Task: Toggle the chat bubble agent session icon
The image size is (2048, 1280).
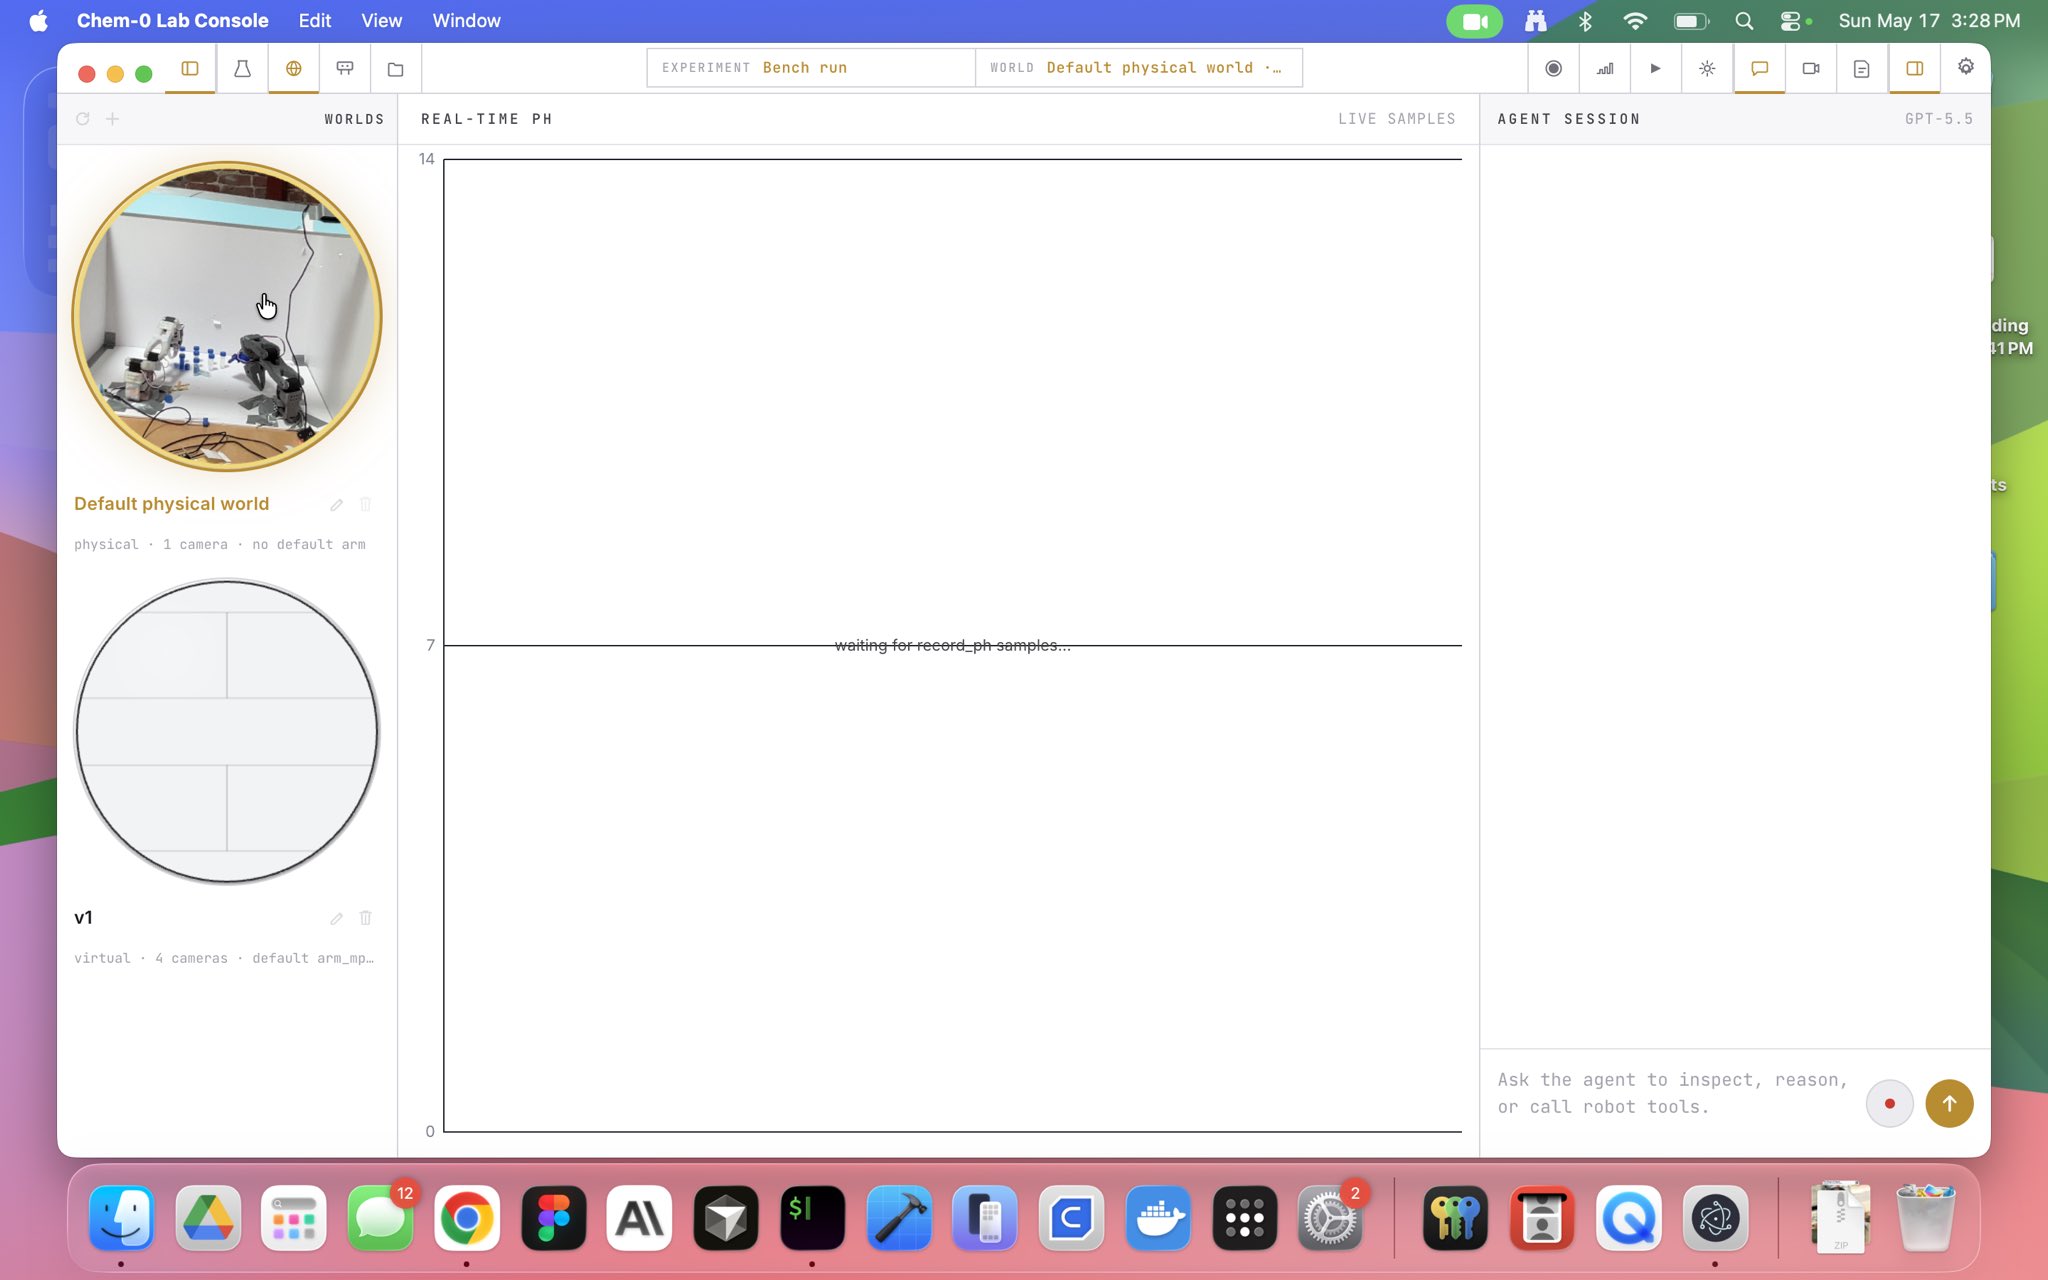Action: [x=1759, y=68]
